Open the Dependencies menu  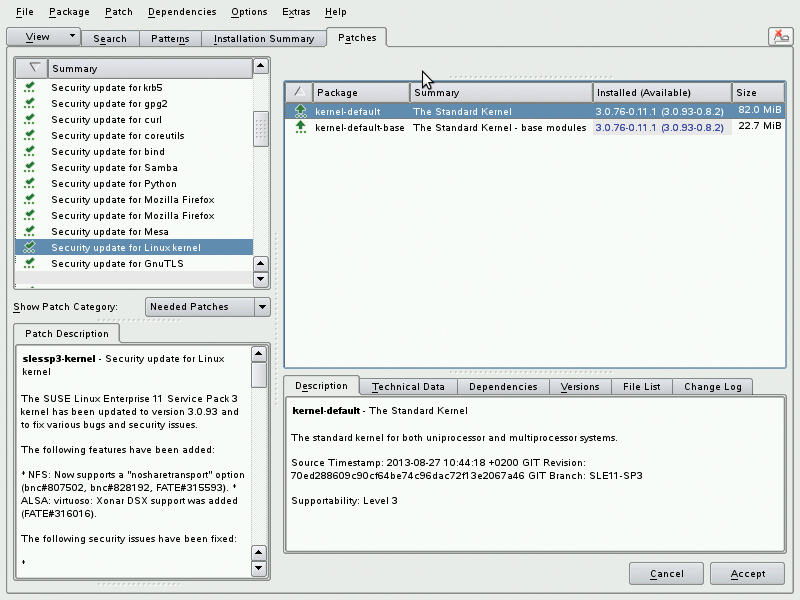tap(181, 12)
